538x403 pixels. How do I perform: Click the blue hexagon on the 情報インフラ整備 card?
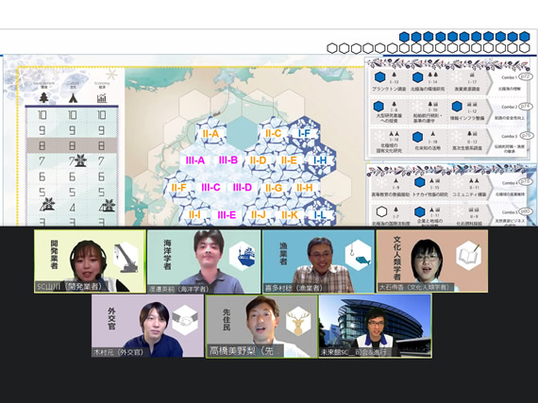457,107
